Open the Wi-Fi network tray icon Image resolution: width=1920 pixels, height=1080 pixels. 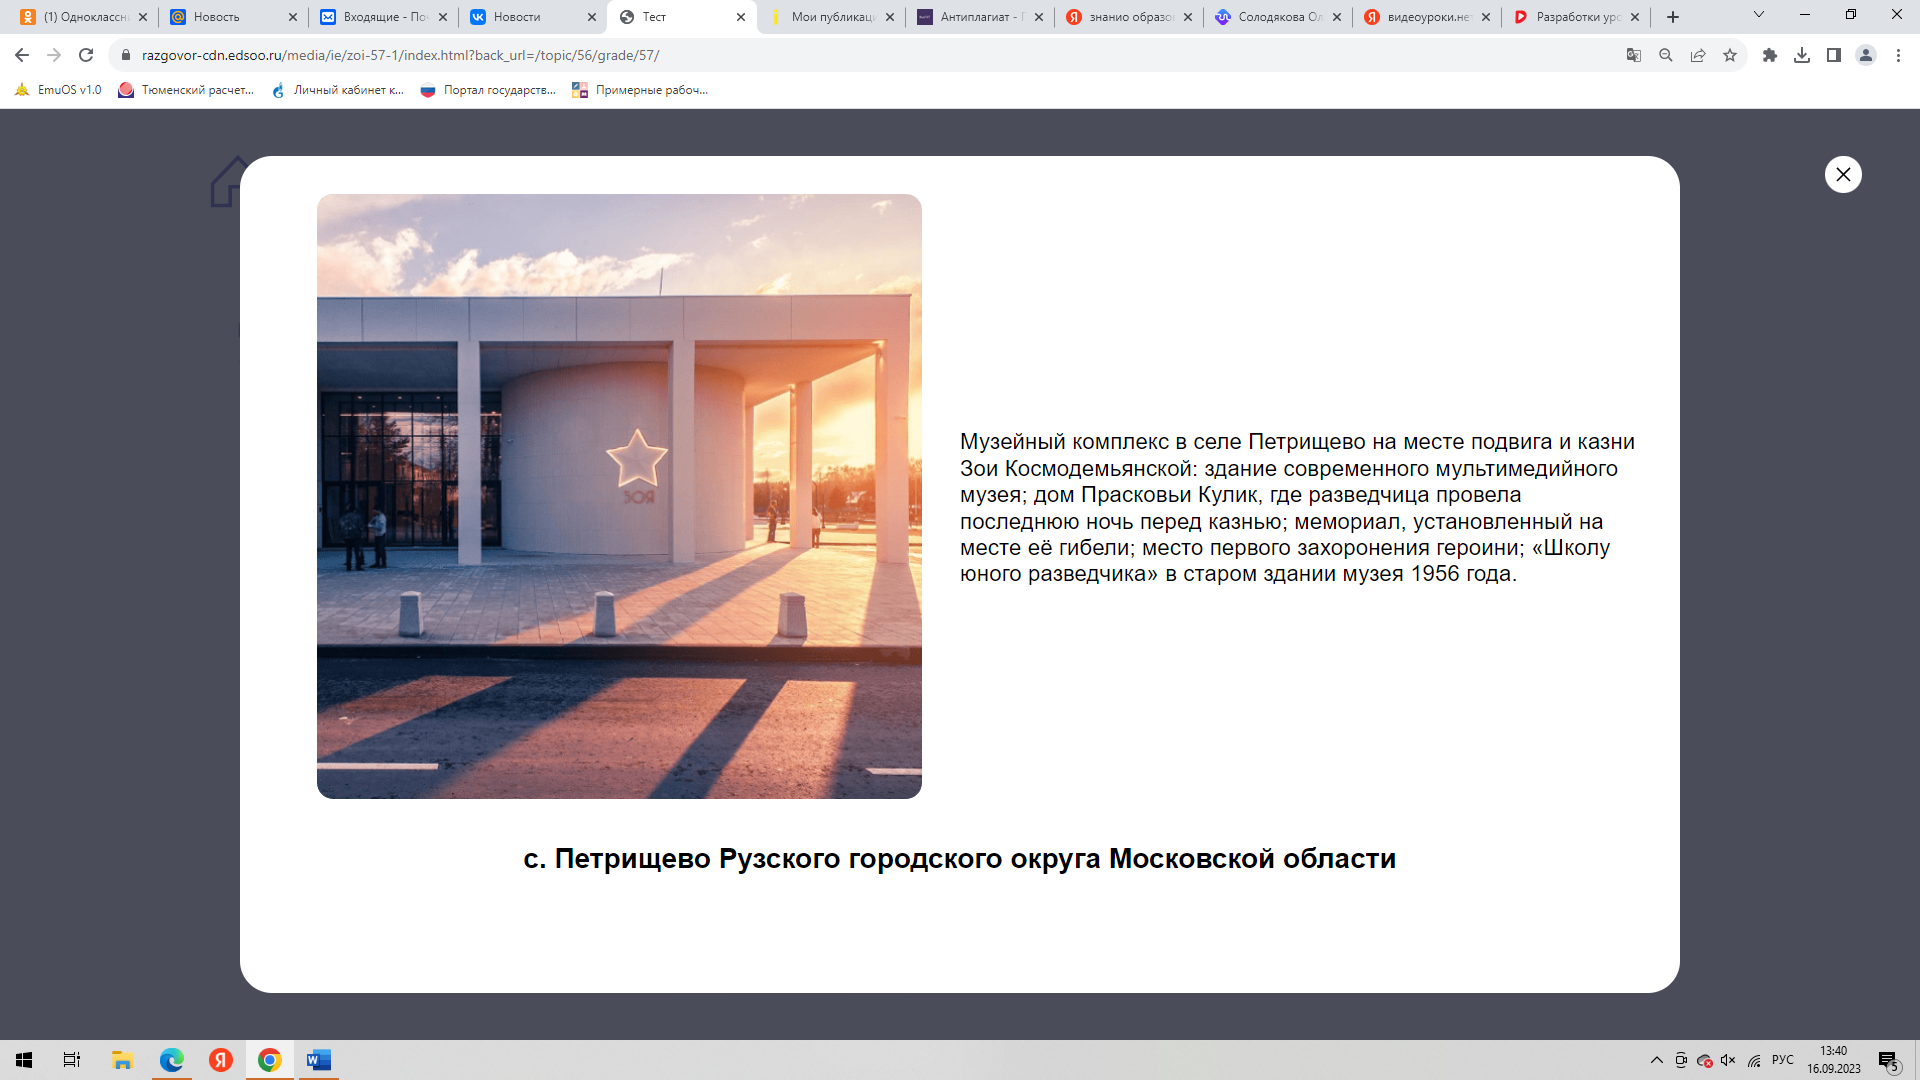point(1754,1060)
